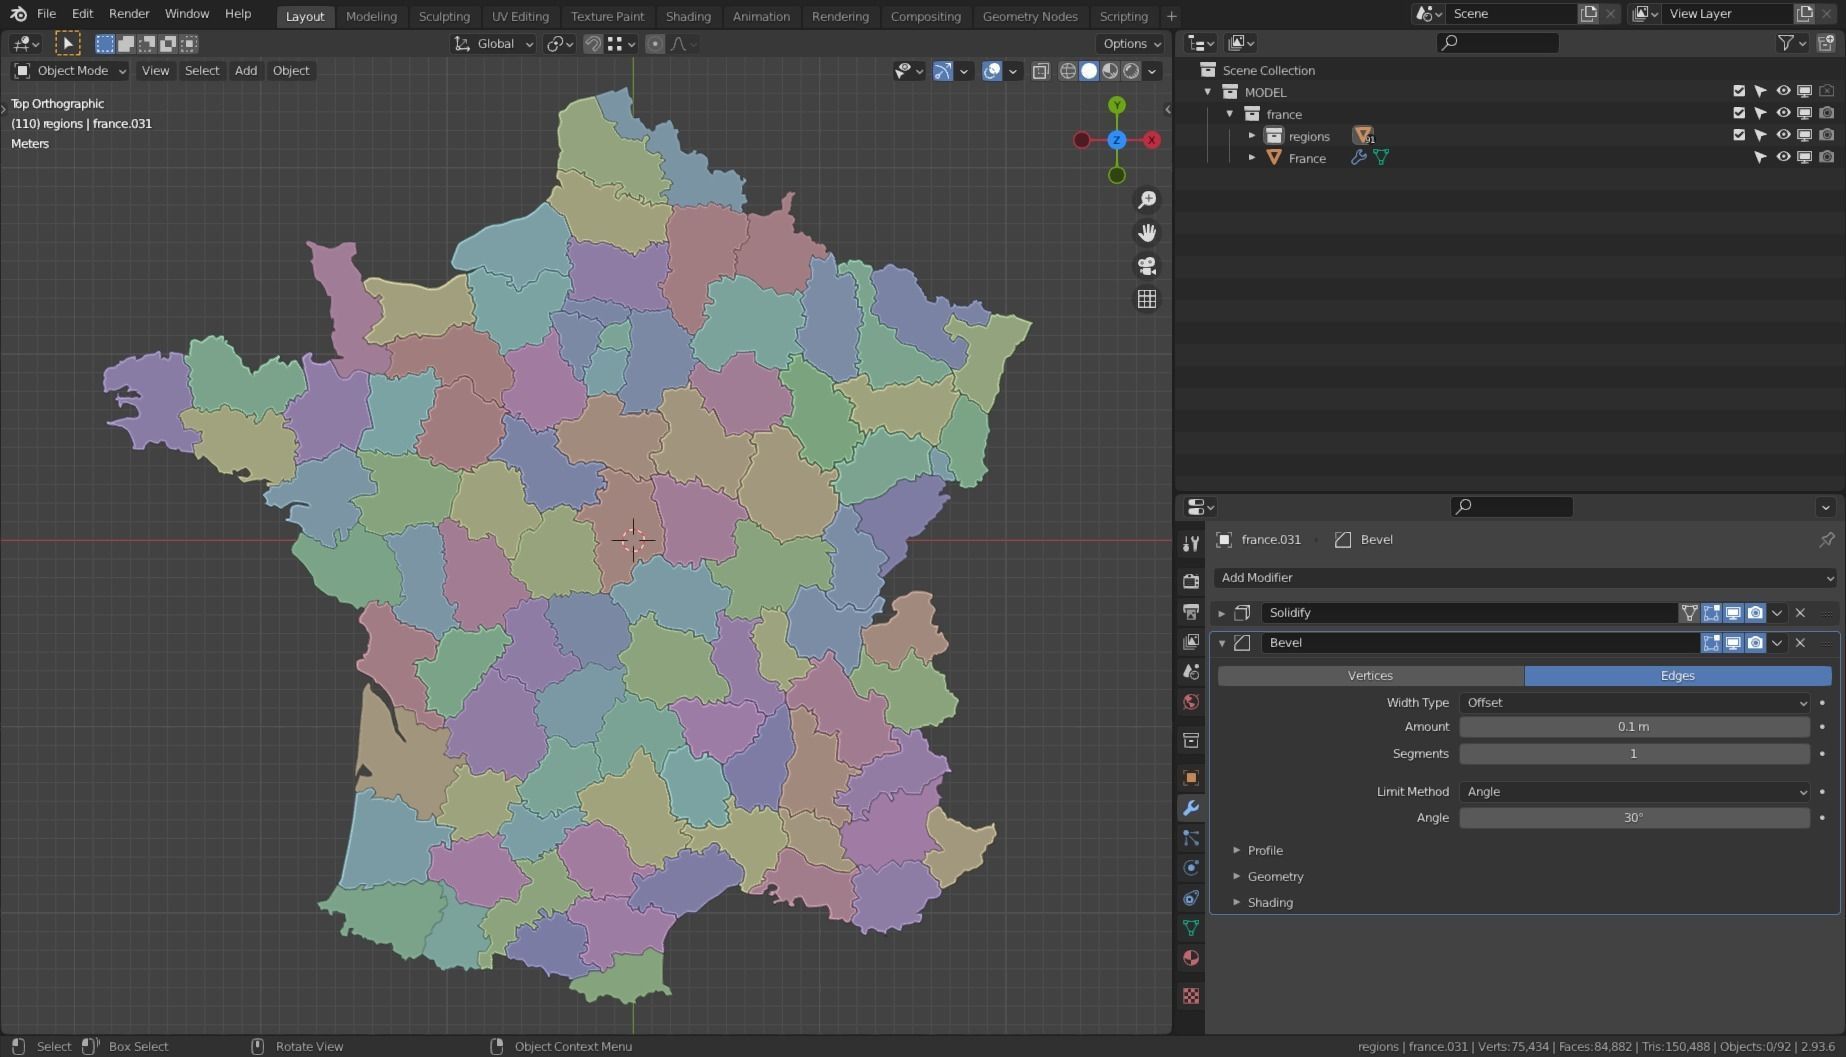Viewport: 1846px width, 1057px height.
Task: Click the Blender logo menu icon
Action: click(x=18, y=14)
